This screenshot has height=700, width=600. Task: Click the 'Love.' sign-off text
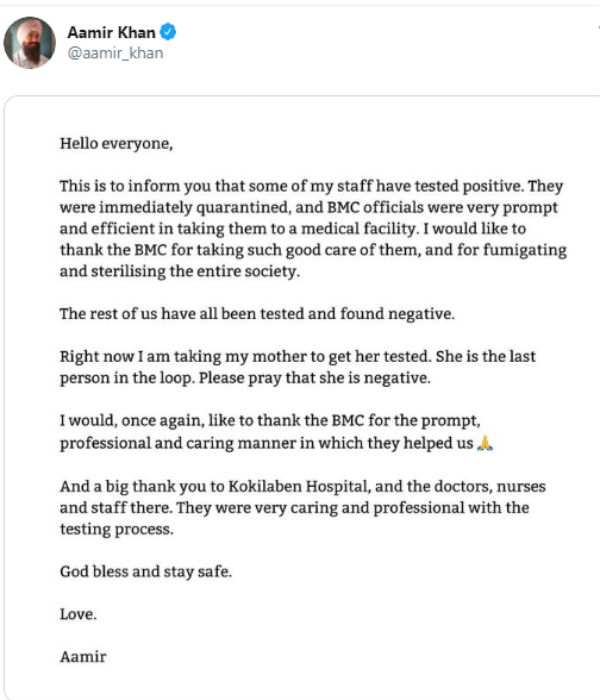pos(78,614)
